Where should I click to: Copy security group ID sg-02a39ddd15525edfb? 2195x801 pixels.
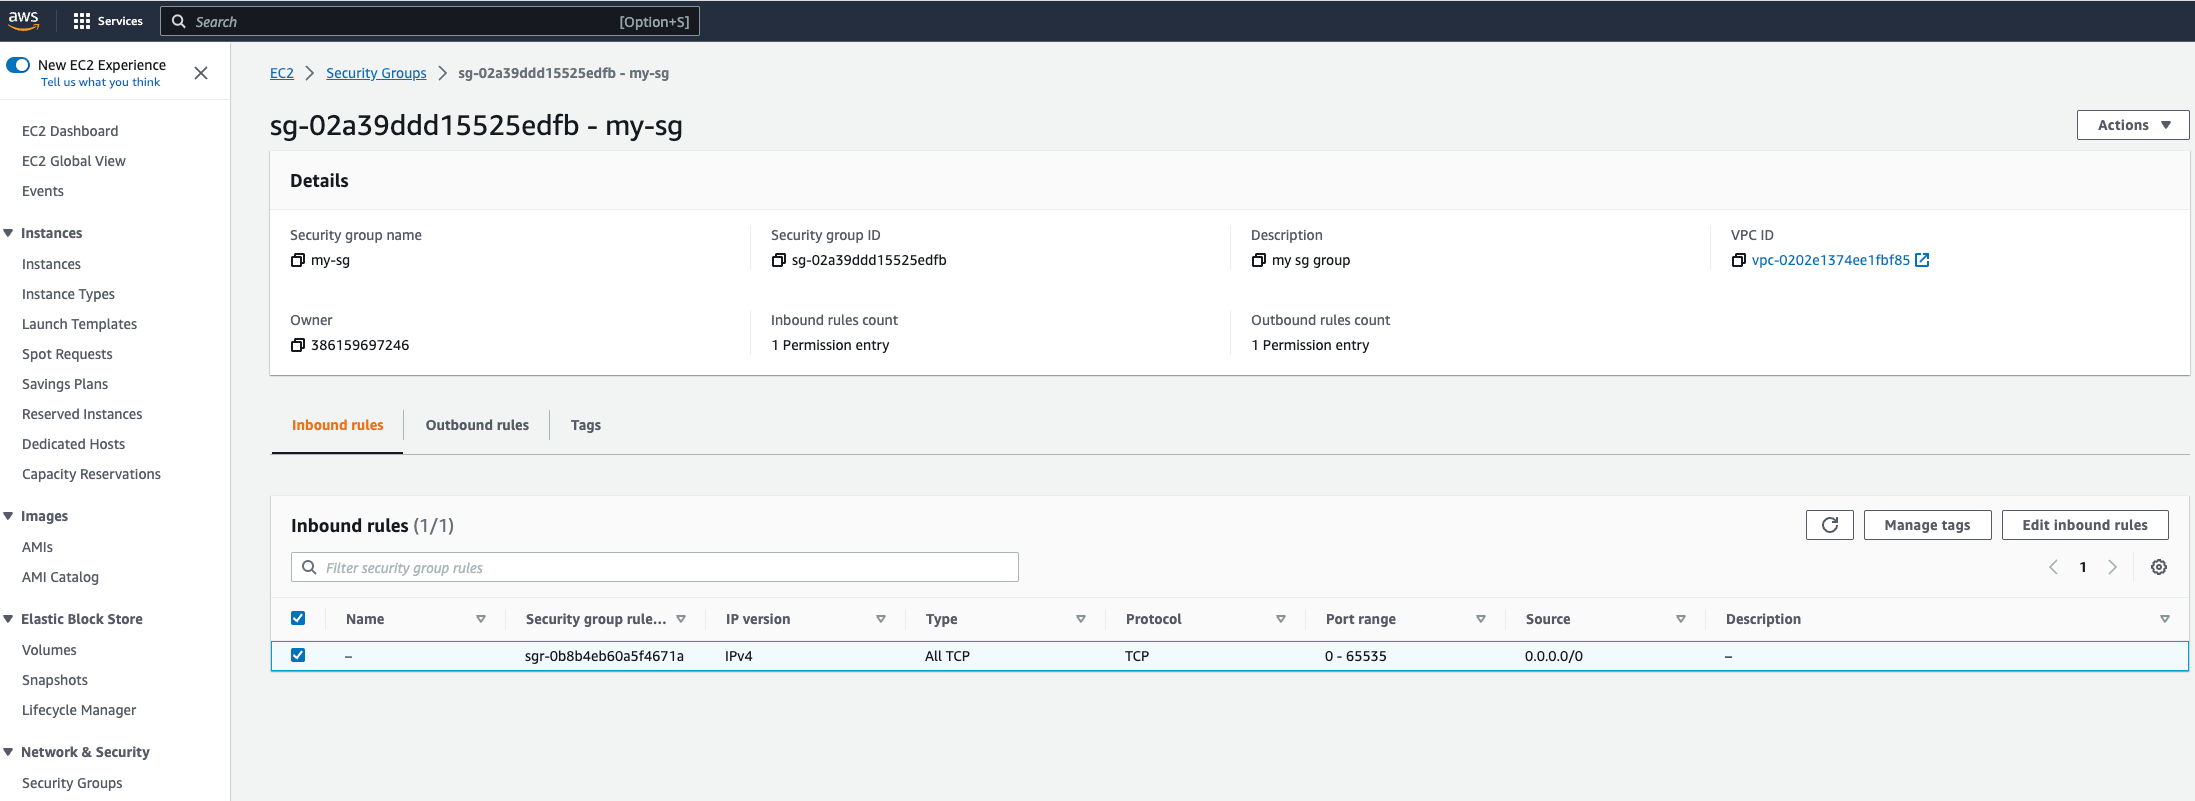[778, 260]
